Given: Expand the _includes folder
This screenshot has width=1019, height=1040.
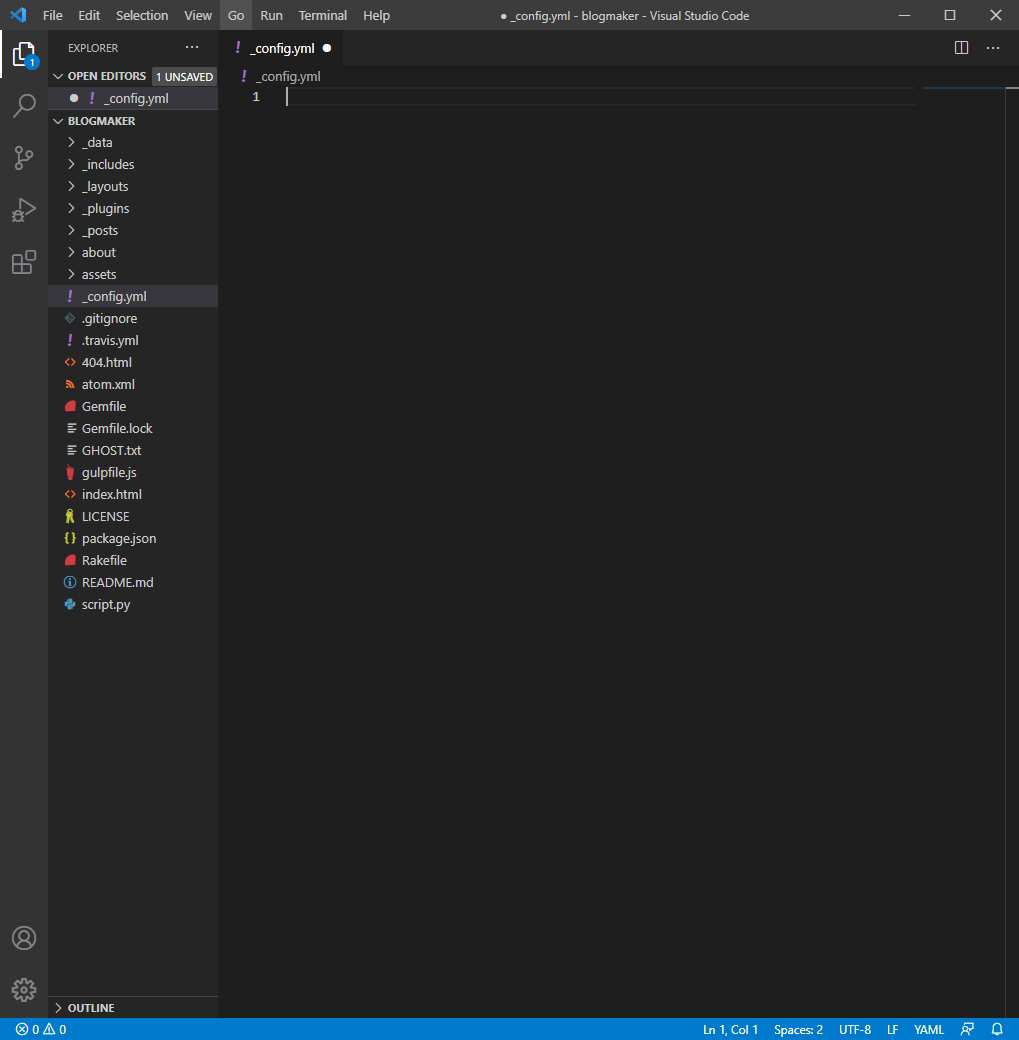Looking at the screenshot, I should (x=133, y=164).
